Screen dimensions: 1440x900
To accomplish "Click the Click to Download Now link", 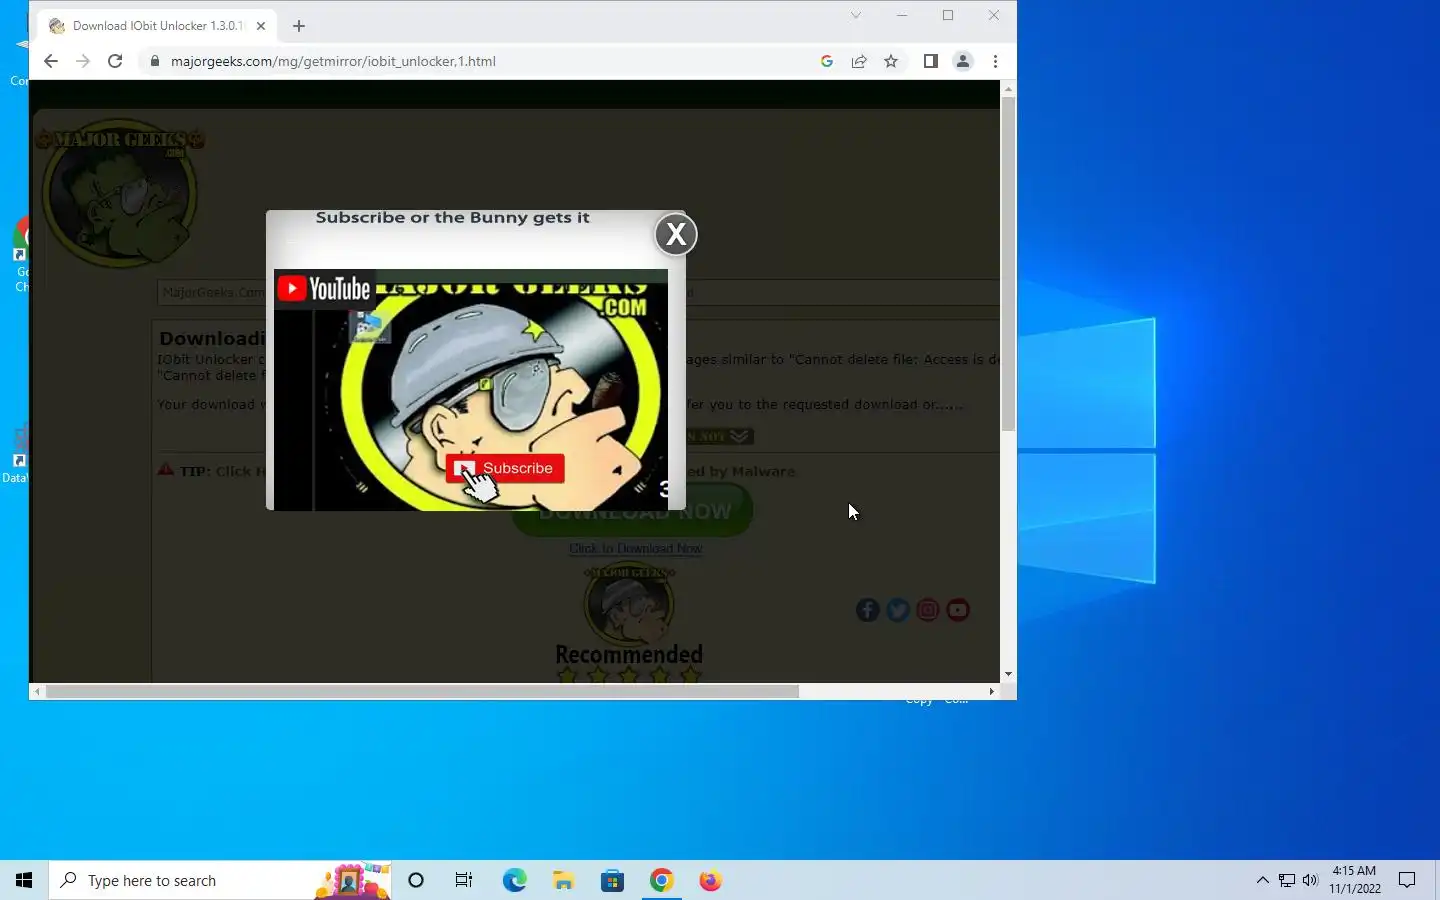I will tap(636, 548).
